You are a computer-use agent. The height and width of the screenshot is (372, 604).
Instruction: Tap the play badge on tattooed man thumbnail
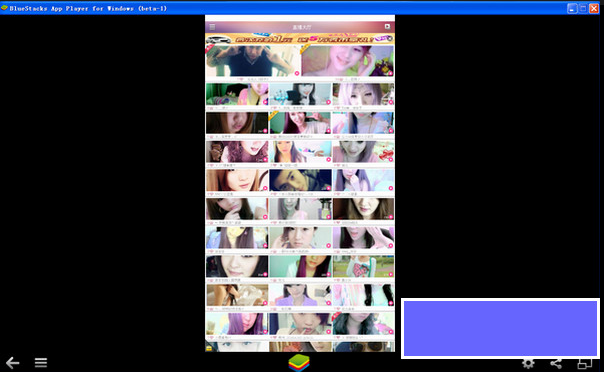coord(297,73)
